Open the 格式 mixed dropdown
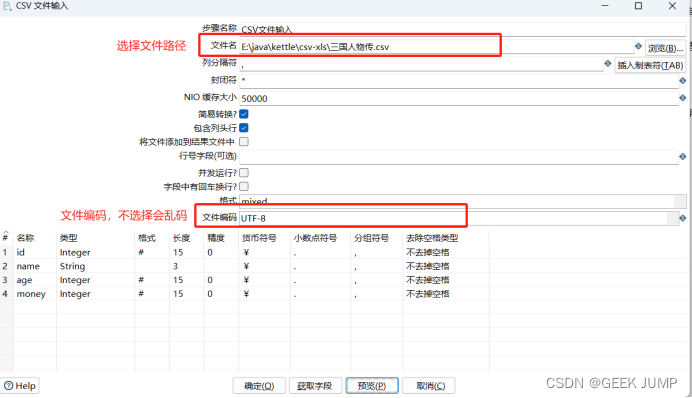692x398 pixels. pos(680,201)
